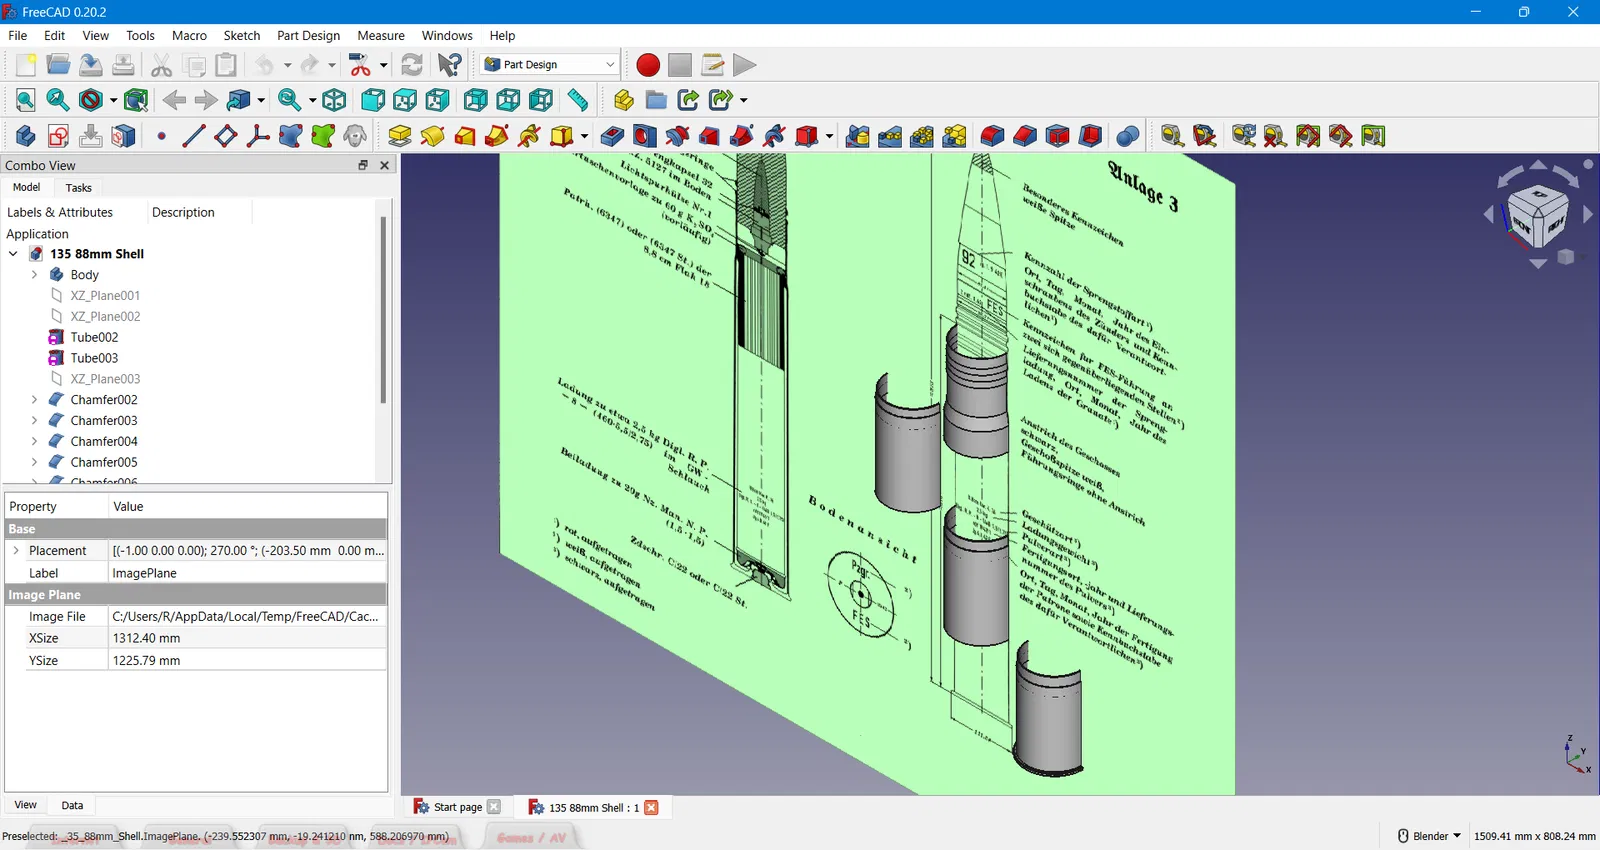
Task: Start macro recording with the red circle
Action: (x=648, y=65)
